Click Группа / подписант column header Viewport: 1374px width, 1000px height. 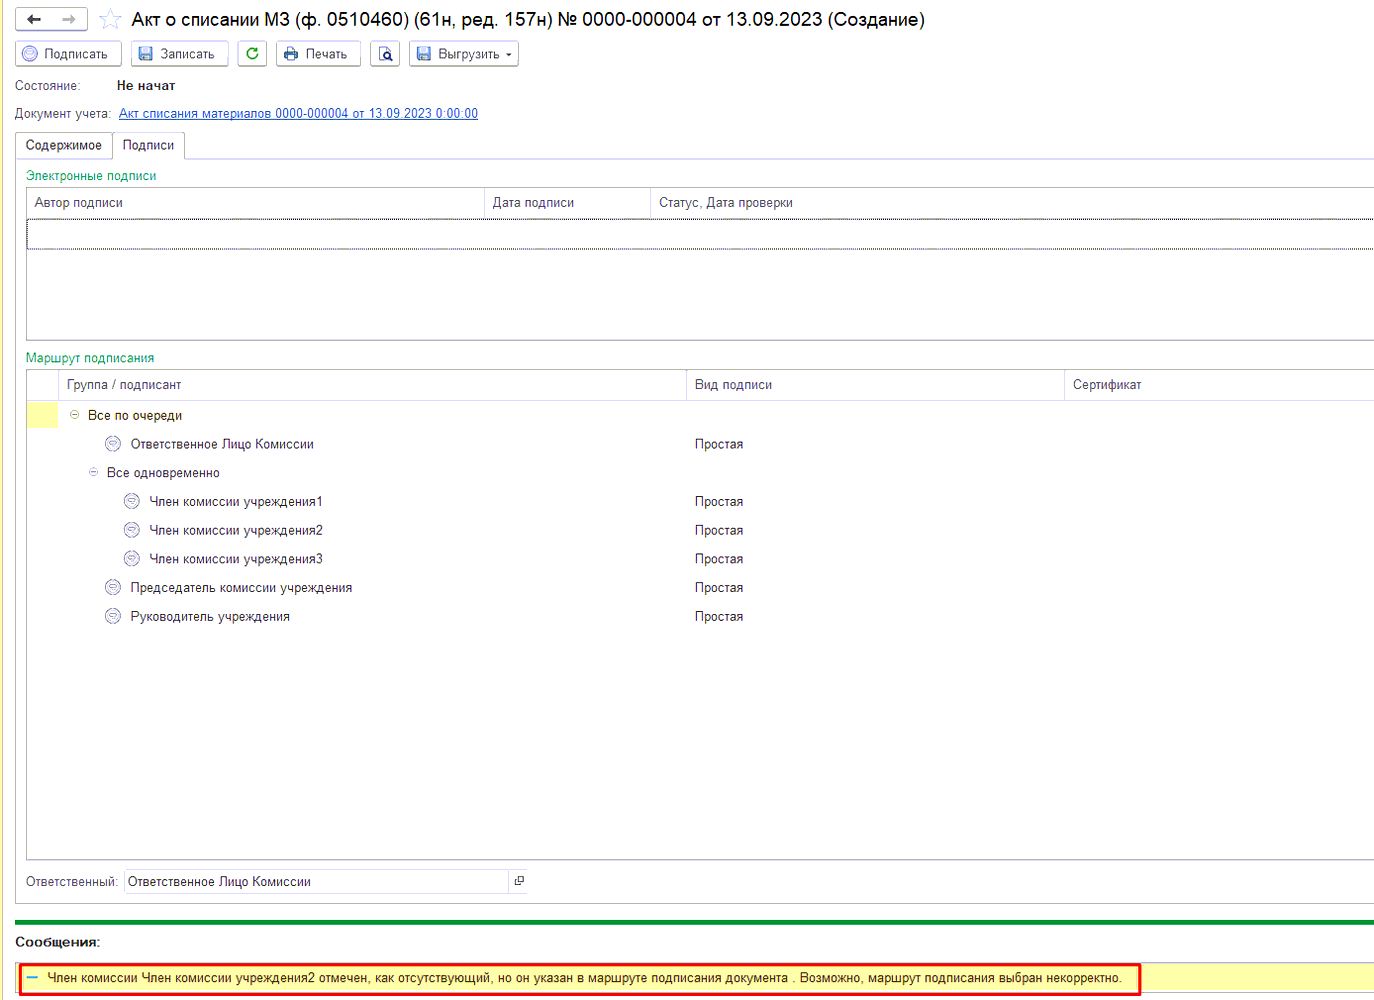[x=372, y=385]
